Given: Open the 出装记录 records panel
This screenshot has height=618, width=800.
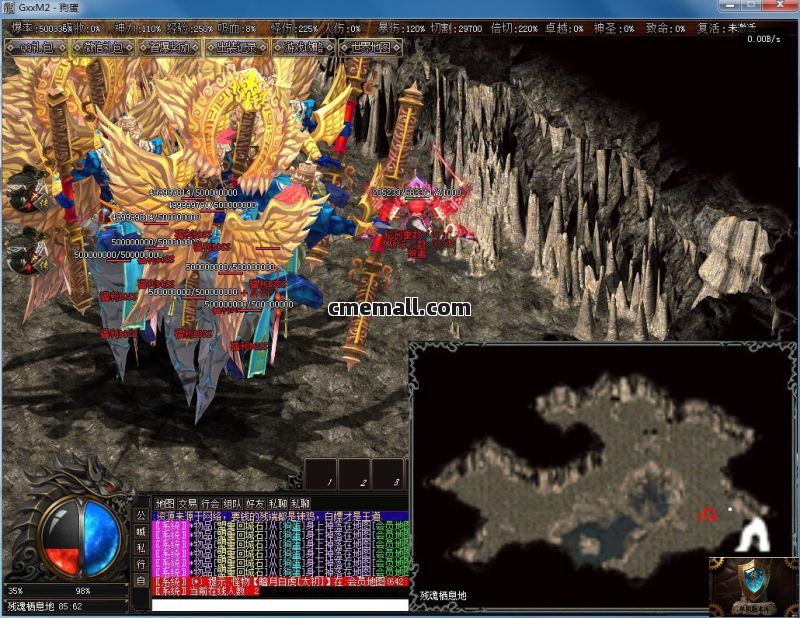Looking at the screenshot, I should (237, 47).
